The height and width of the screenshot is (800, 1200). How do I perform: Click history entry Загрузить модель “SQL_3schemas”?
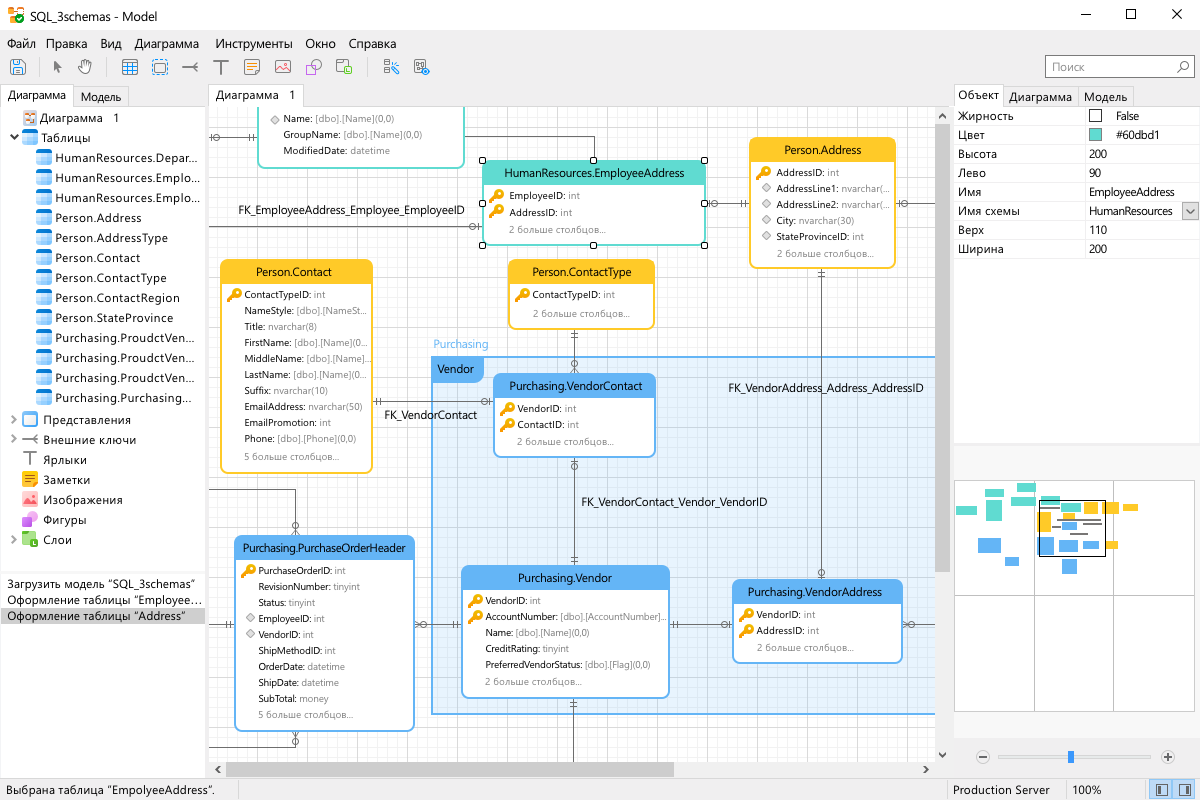(101, 583)
